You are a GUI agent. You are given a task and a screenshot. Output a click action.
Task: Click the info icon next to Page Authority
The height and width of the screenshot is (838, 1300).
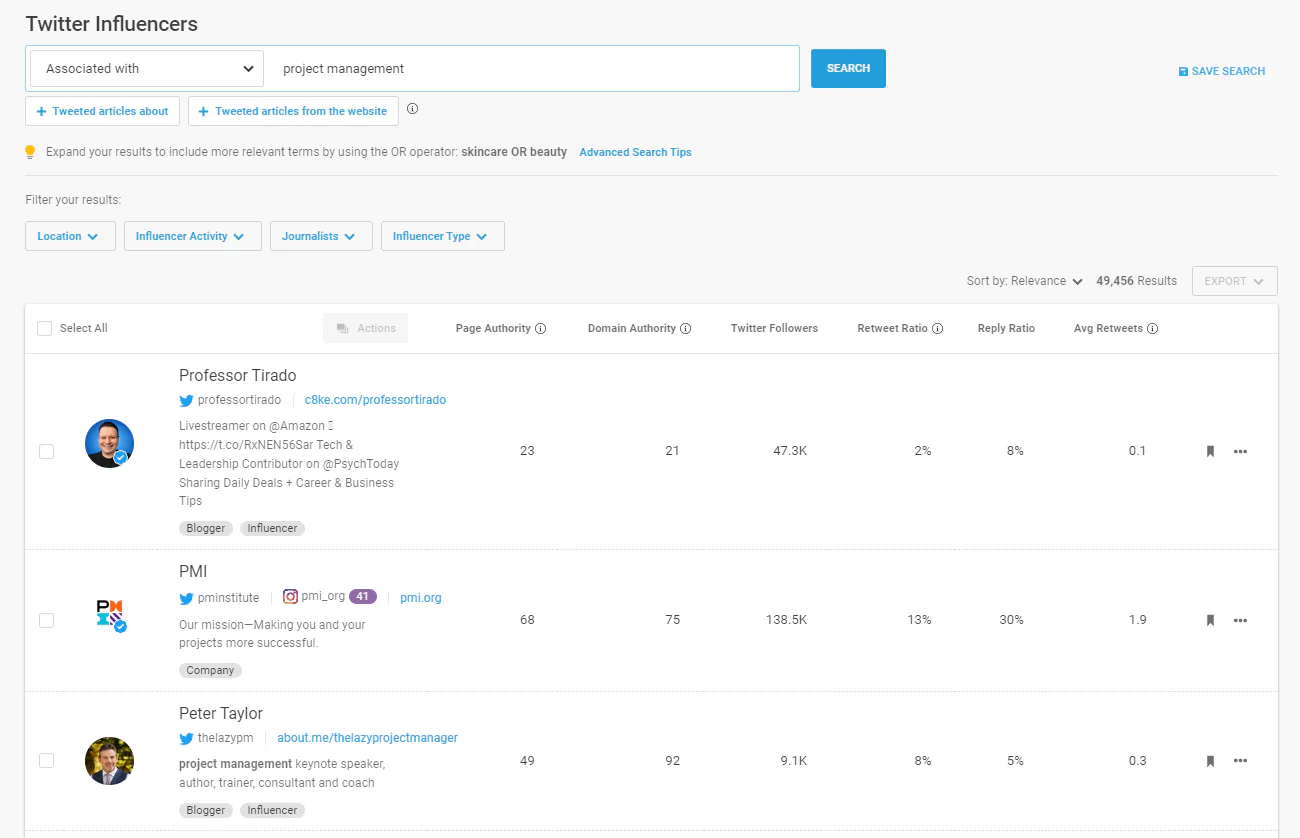point(541,328)
